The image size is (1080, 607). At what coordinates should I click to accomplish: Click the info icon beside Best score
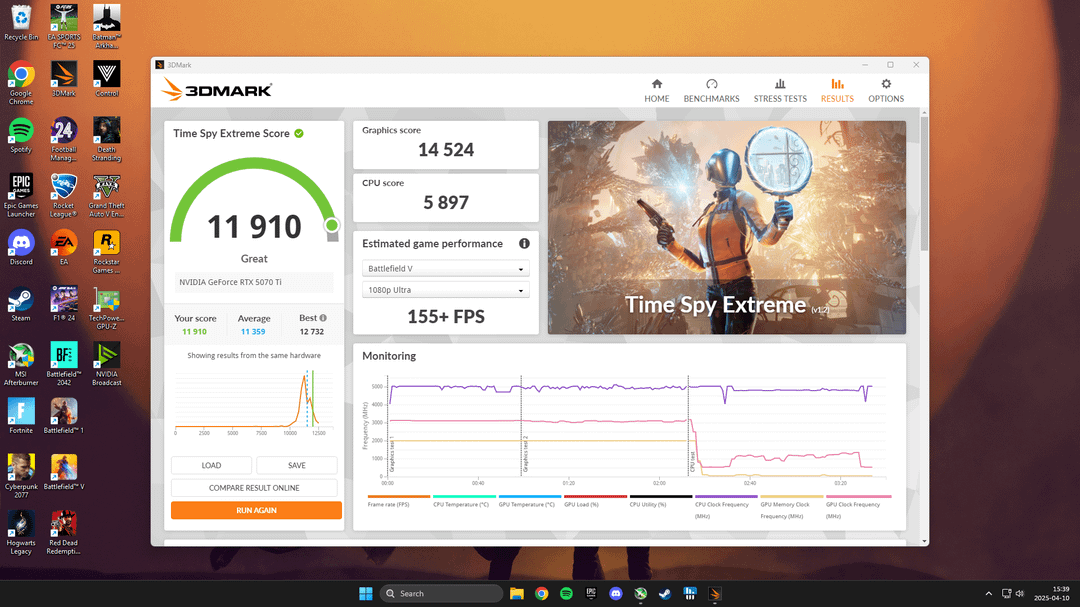pyautogui.click(x=323, y=318)
